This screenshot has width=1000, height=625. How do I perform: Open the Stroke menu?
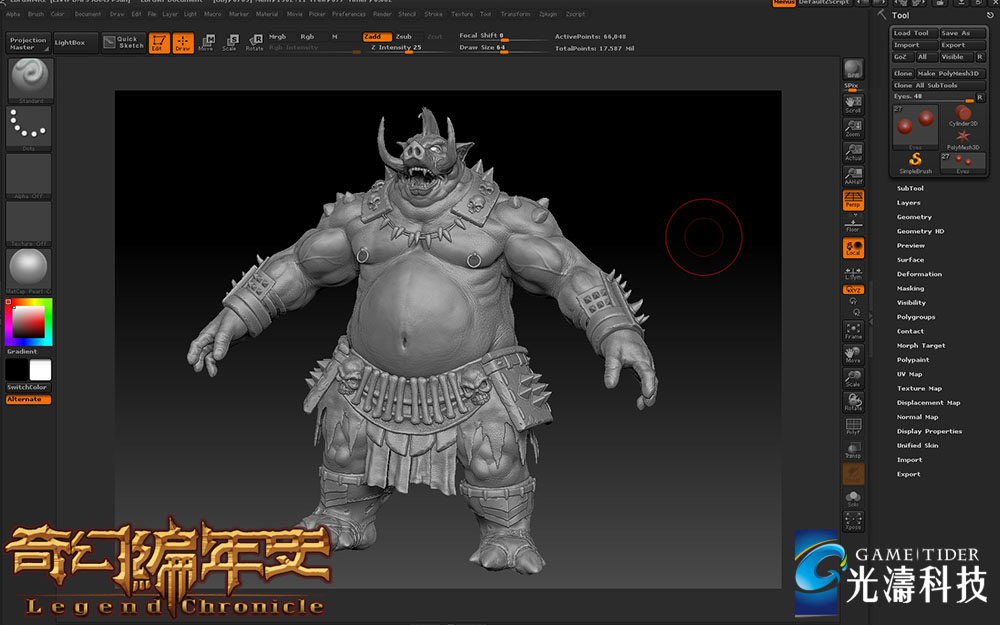tap(433, 15)
